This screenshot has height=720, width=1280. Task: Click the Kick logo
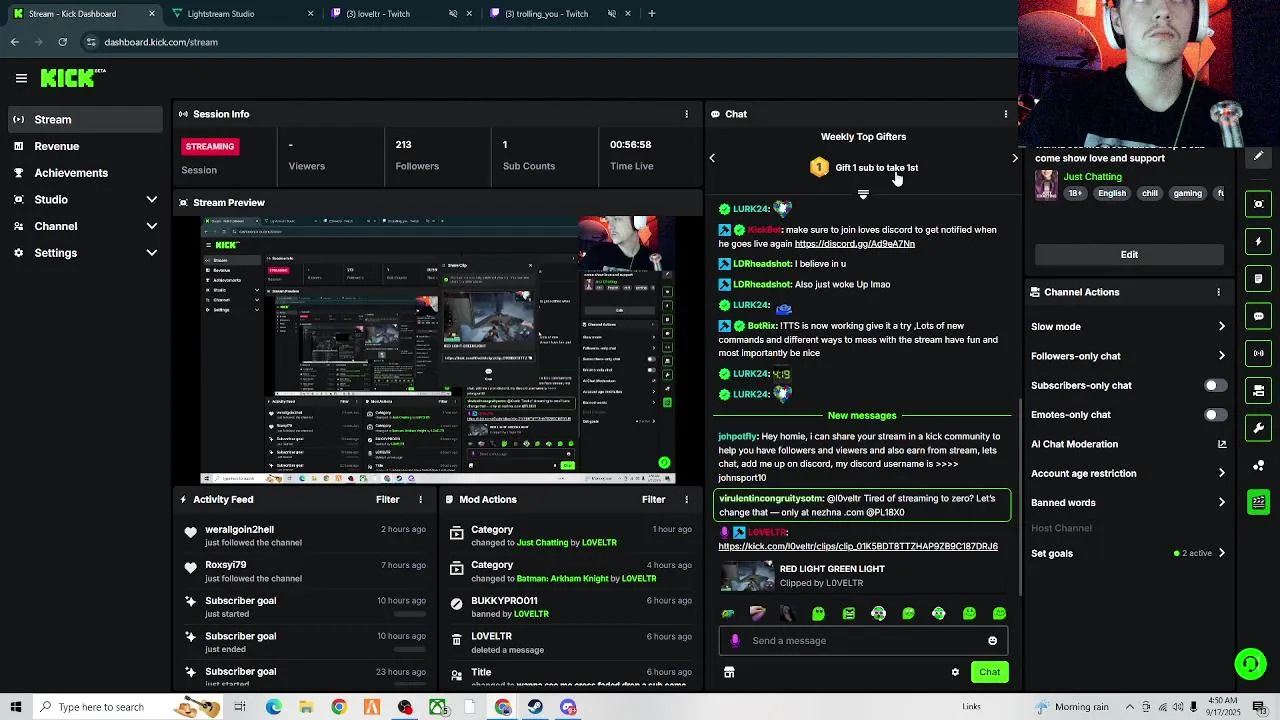coord(73,77)
